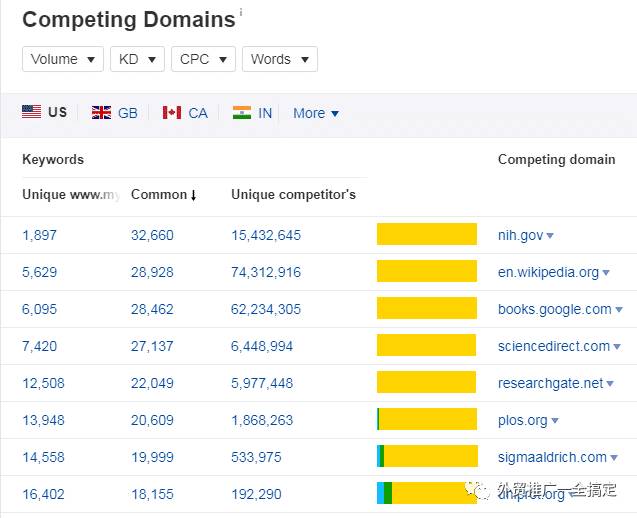Image resolution: width=637 pixels, height=518 pixels.
Task: Switch to the IN country tab
Action: click(x=252, y=113)
